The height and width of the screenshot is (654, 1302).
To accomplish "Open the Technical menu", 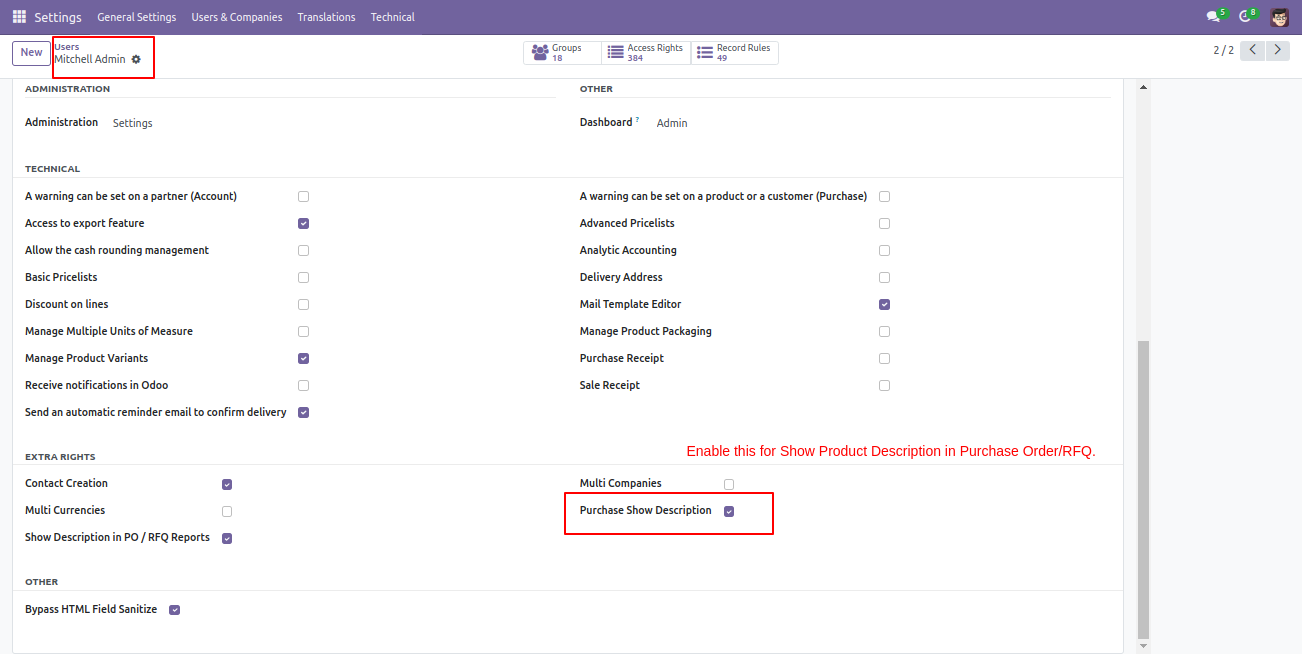I will 392,17.
